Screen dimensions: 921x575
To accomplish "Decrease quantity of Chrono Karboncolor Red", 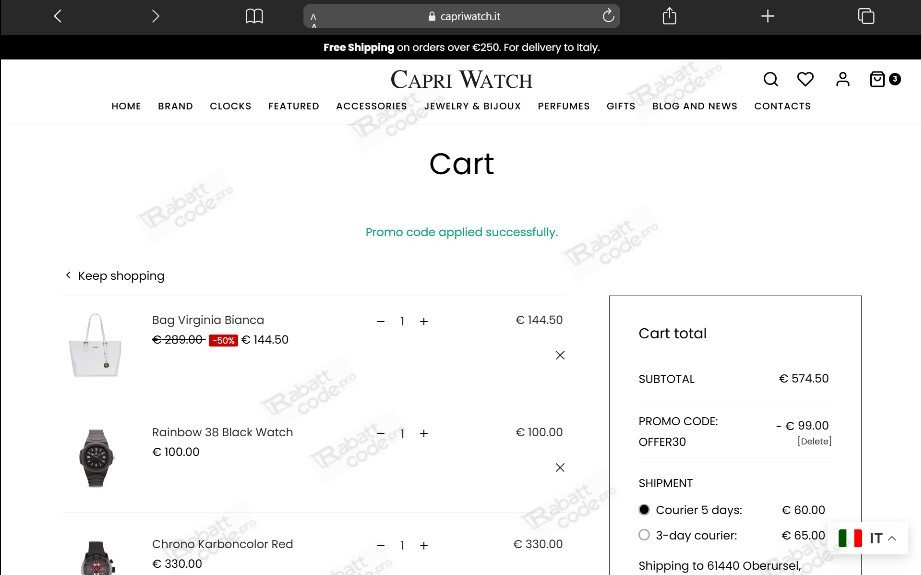I will point(381,546).
